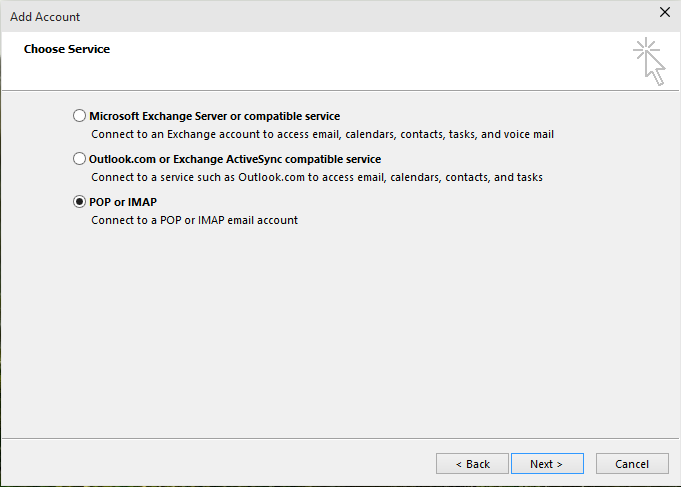Click the 'Connect to a service such as Outlook.com' description
Viewport: 681px width, 487px height.
click(x=317, y=177)
